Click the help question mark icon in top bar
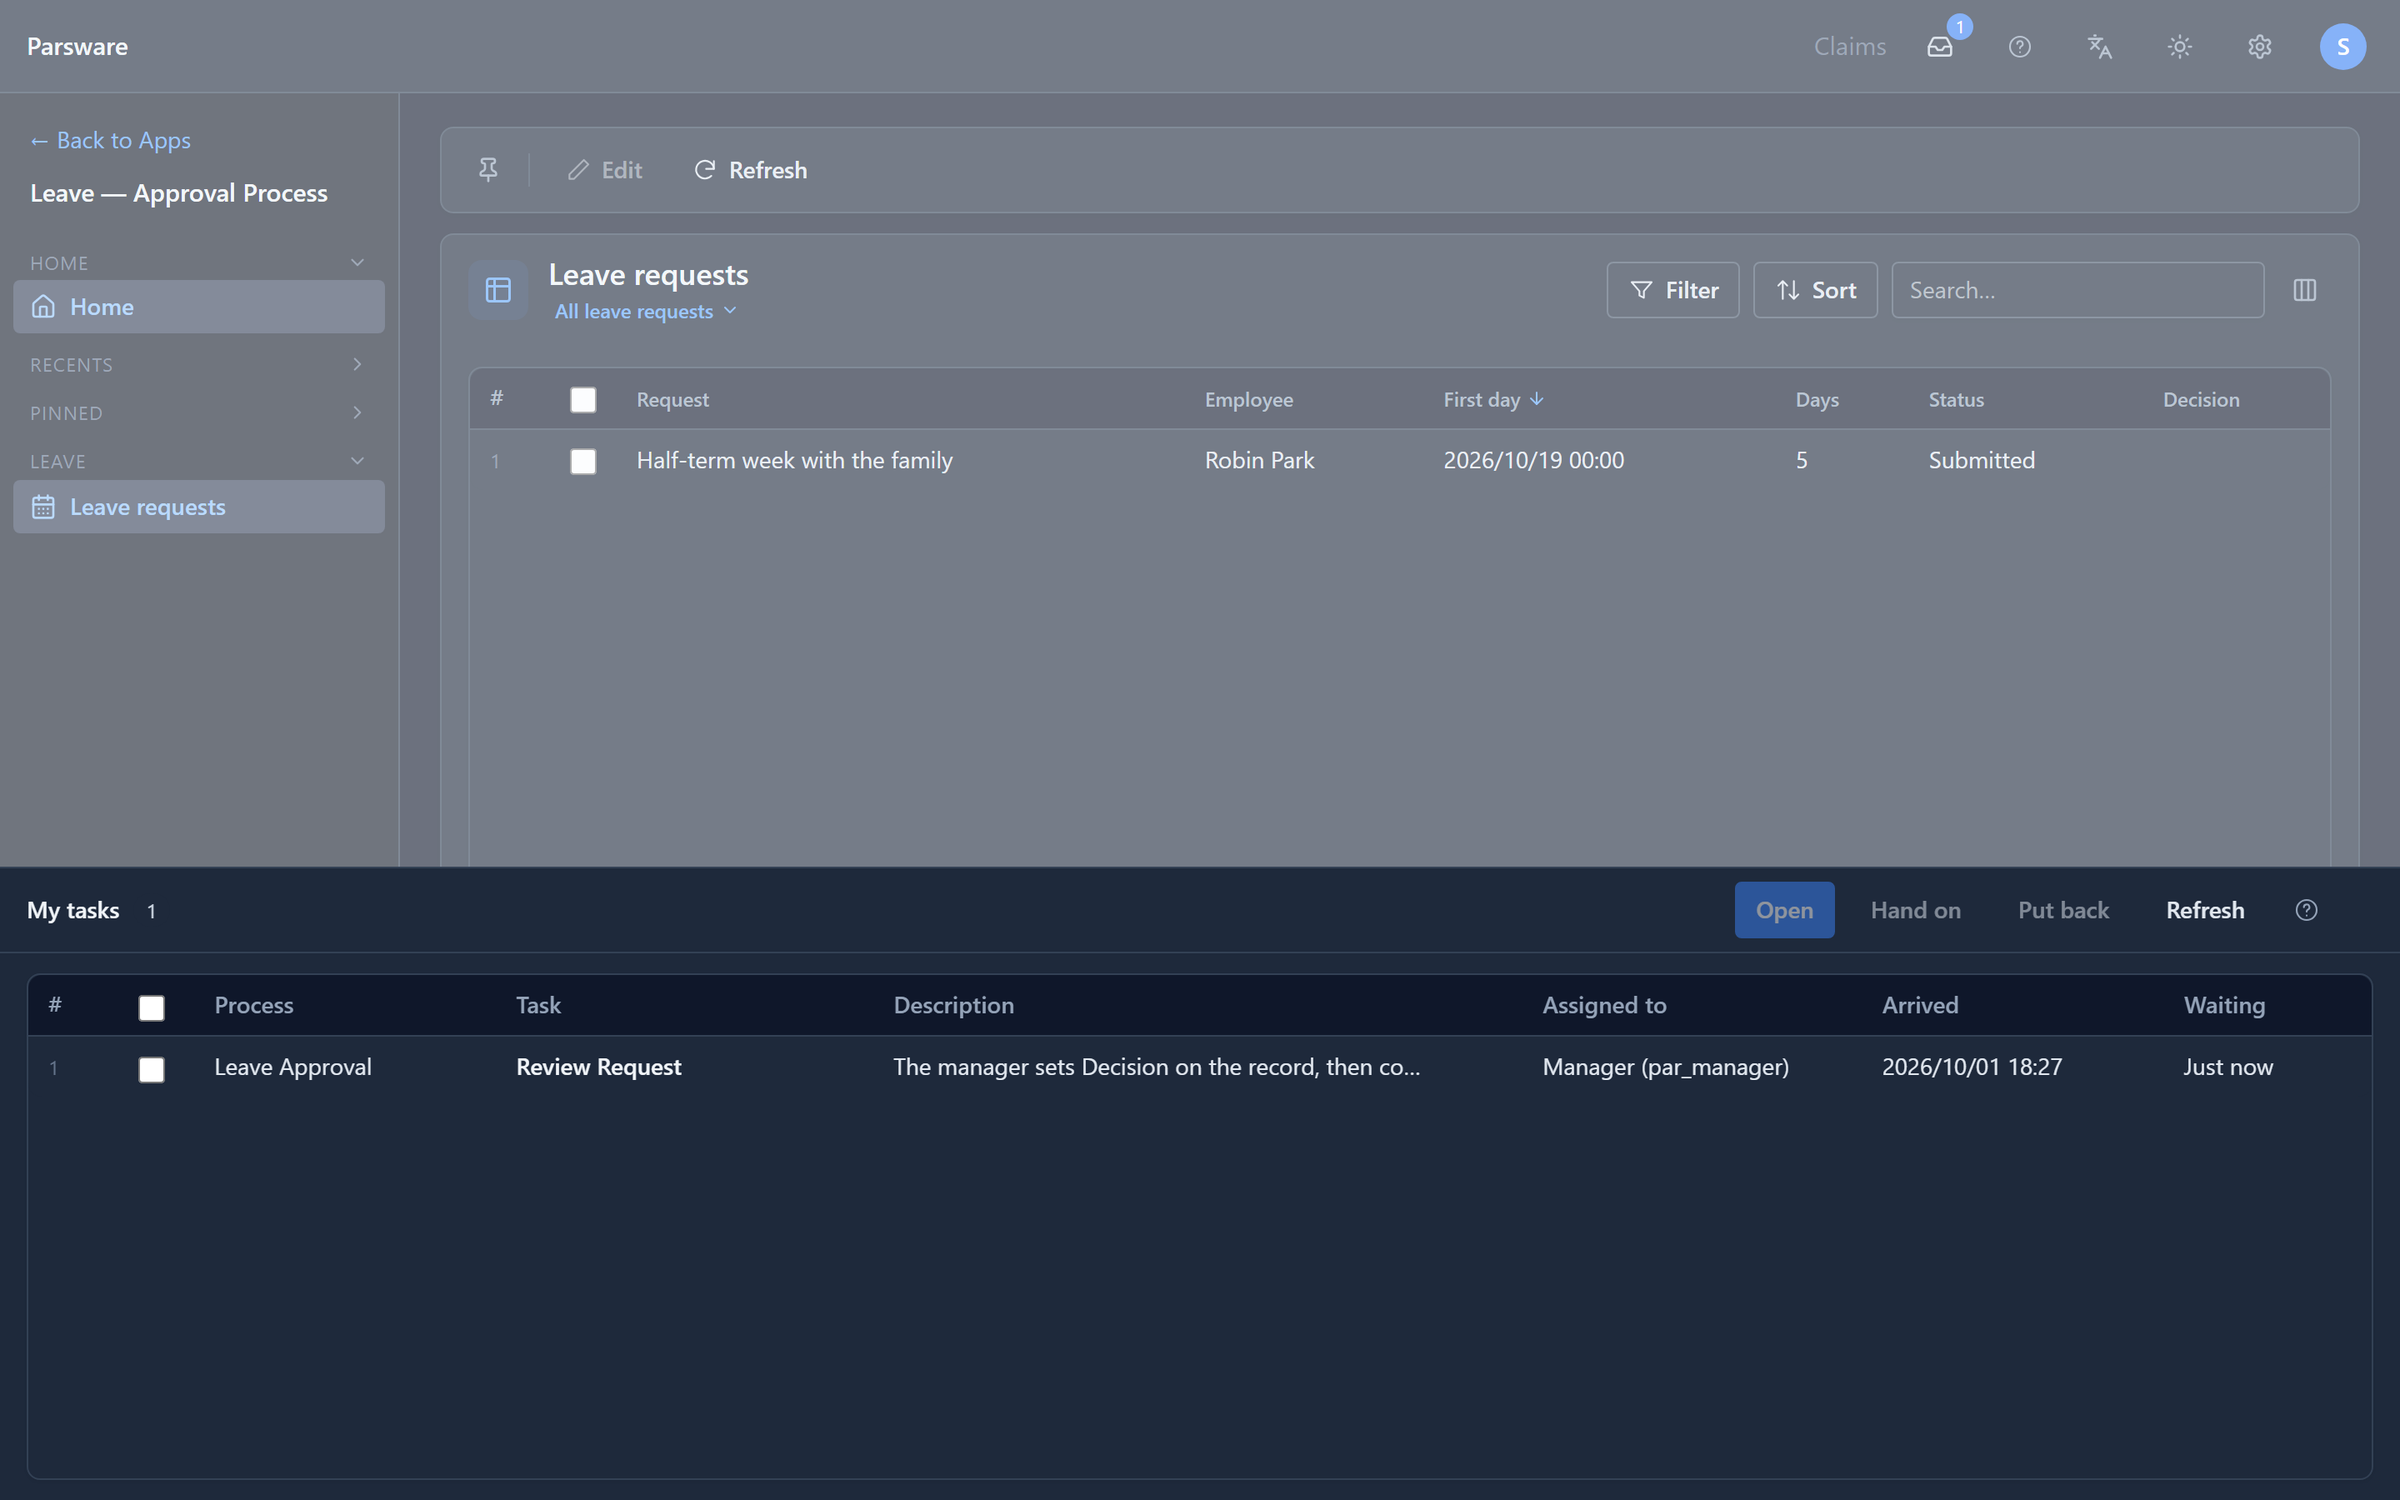Screen dimensions: 2400x1500 (2020, 46)
